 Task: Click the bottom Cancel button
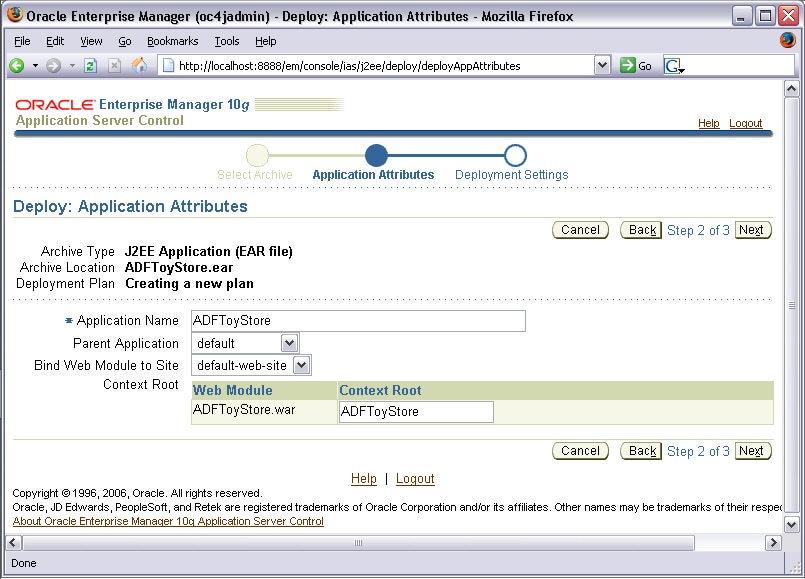[580, 451]
